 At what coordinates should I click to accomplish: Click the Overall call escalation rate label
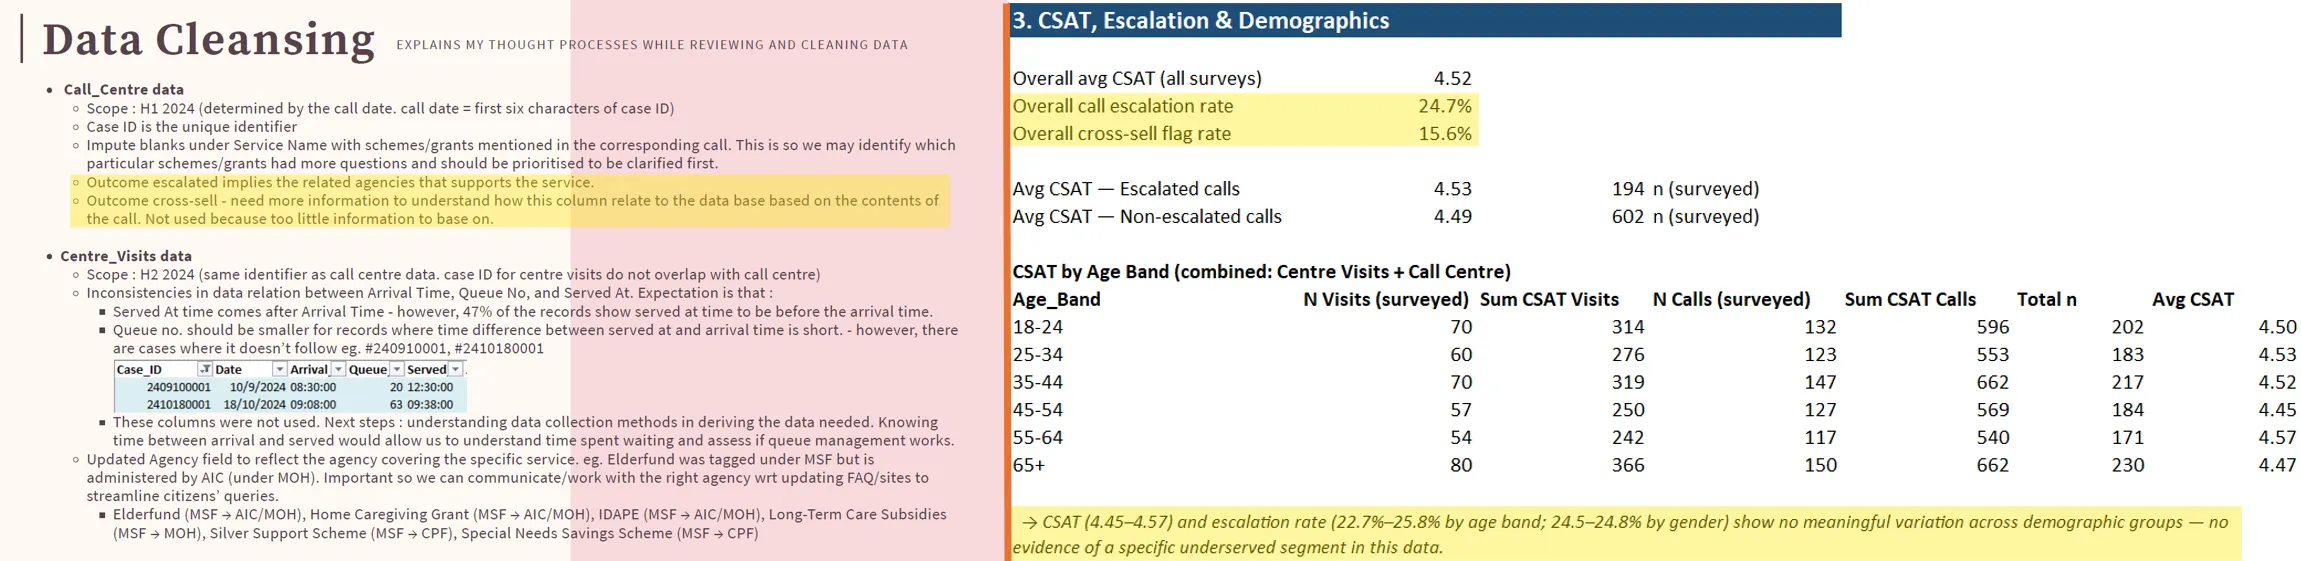coord(1123,106)
